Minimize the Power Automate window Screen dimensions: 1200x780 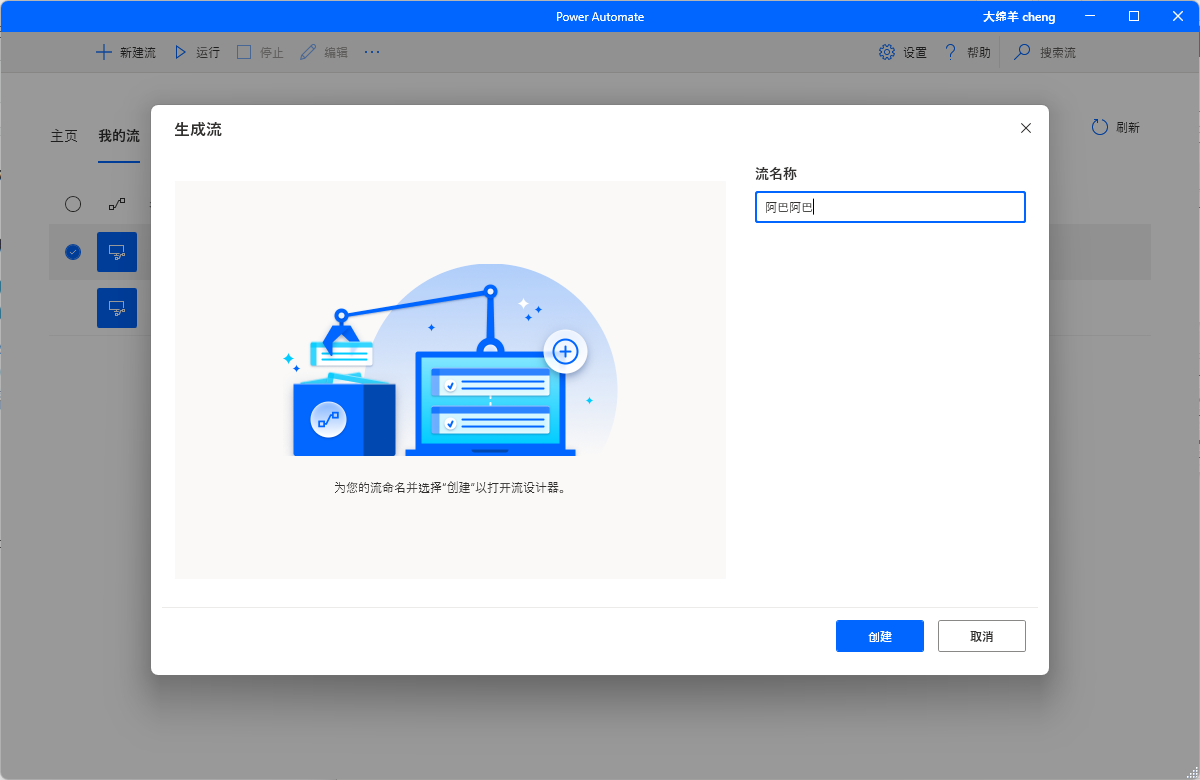[1088, 16]
